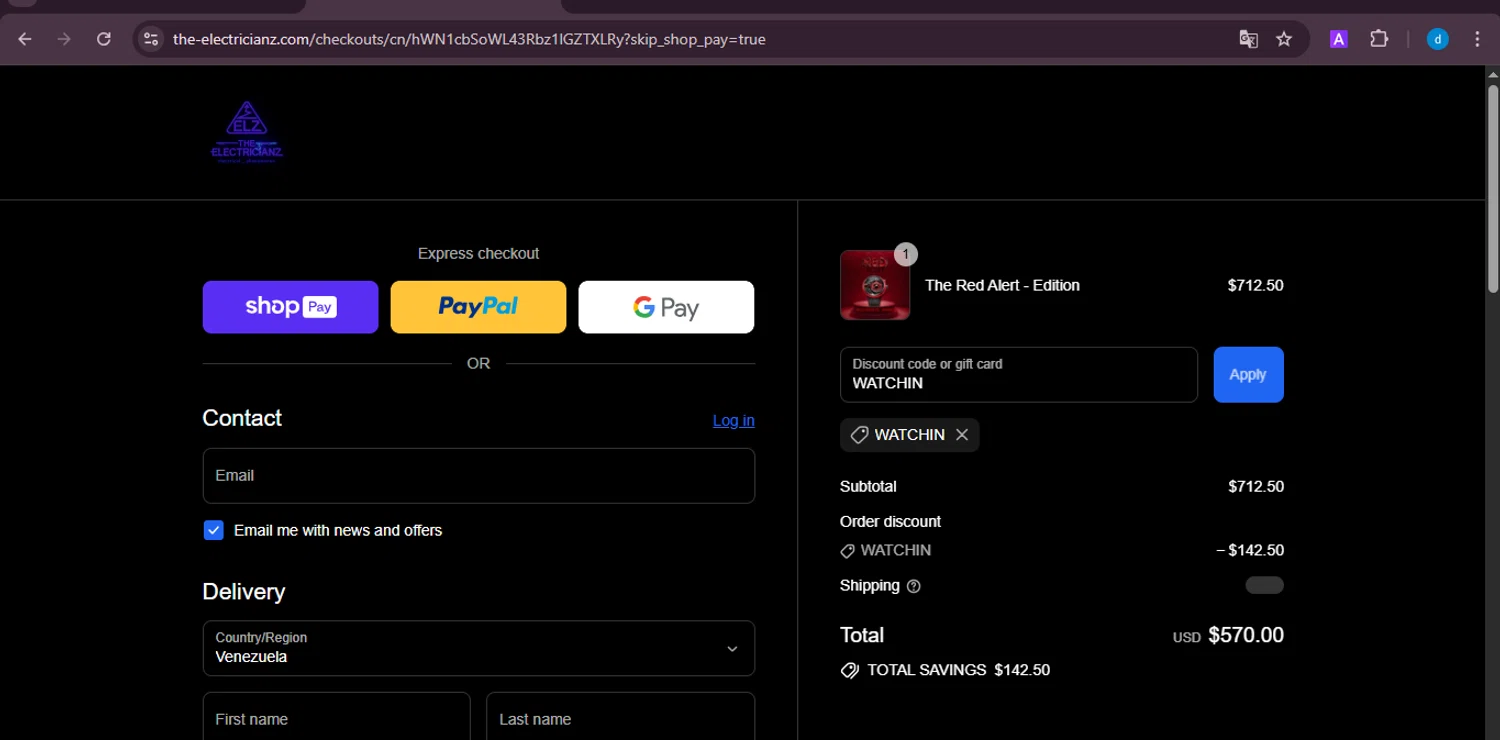The image size is (1500, 740).
Task: Focus the Email input field
Action: click(478, 476)
